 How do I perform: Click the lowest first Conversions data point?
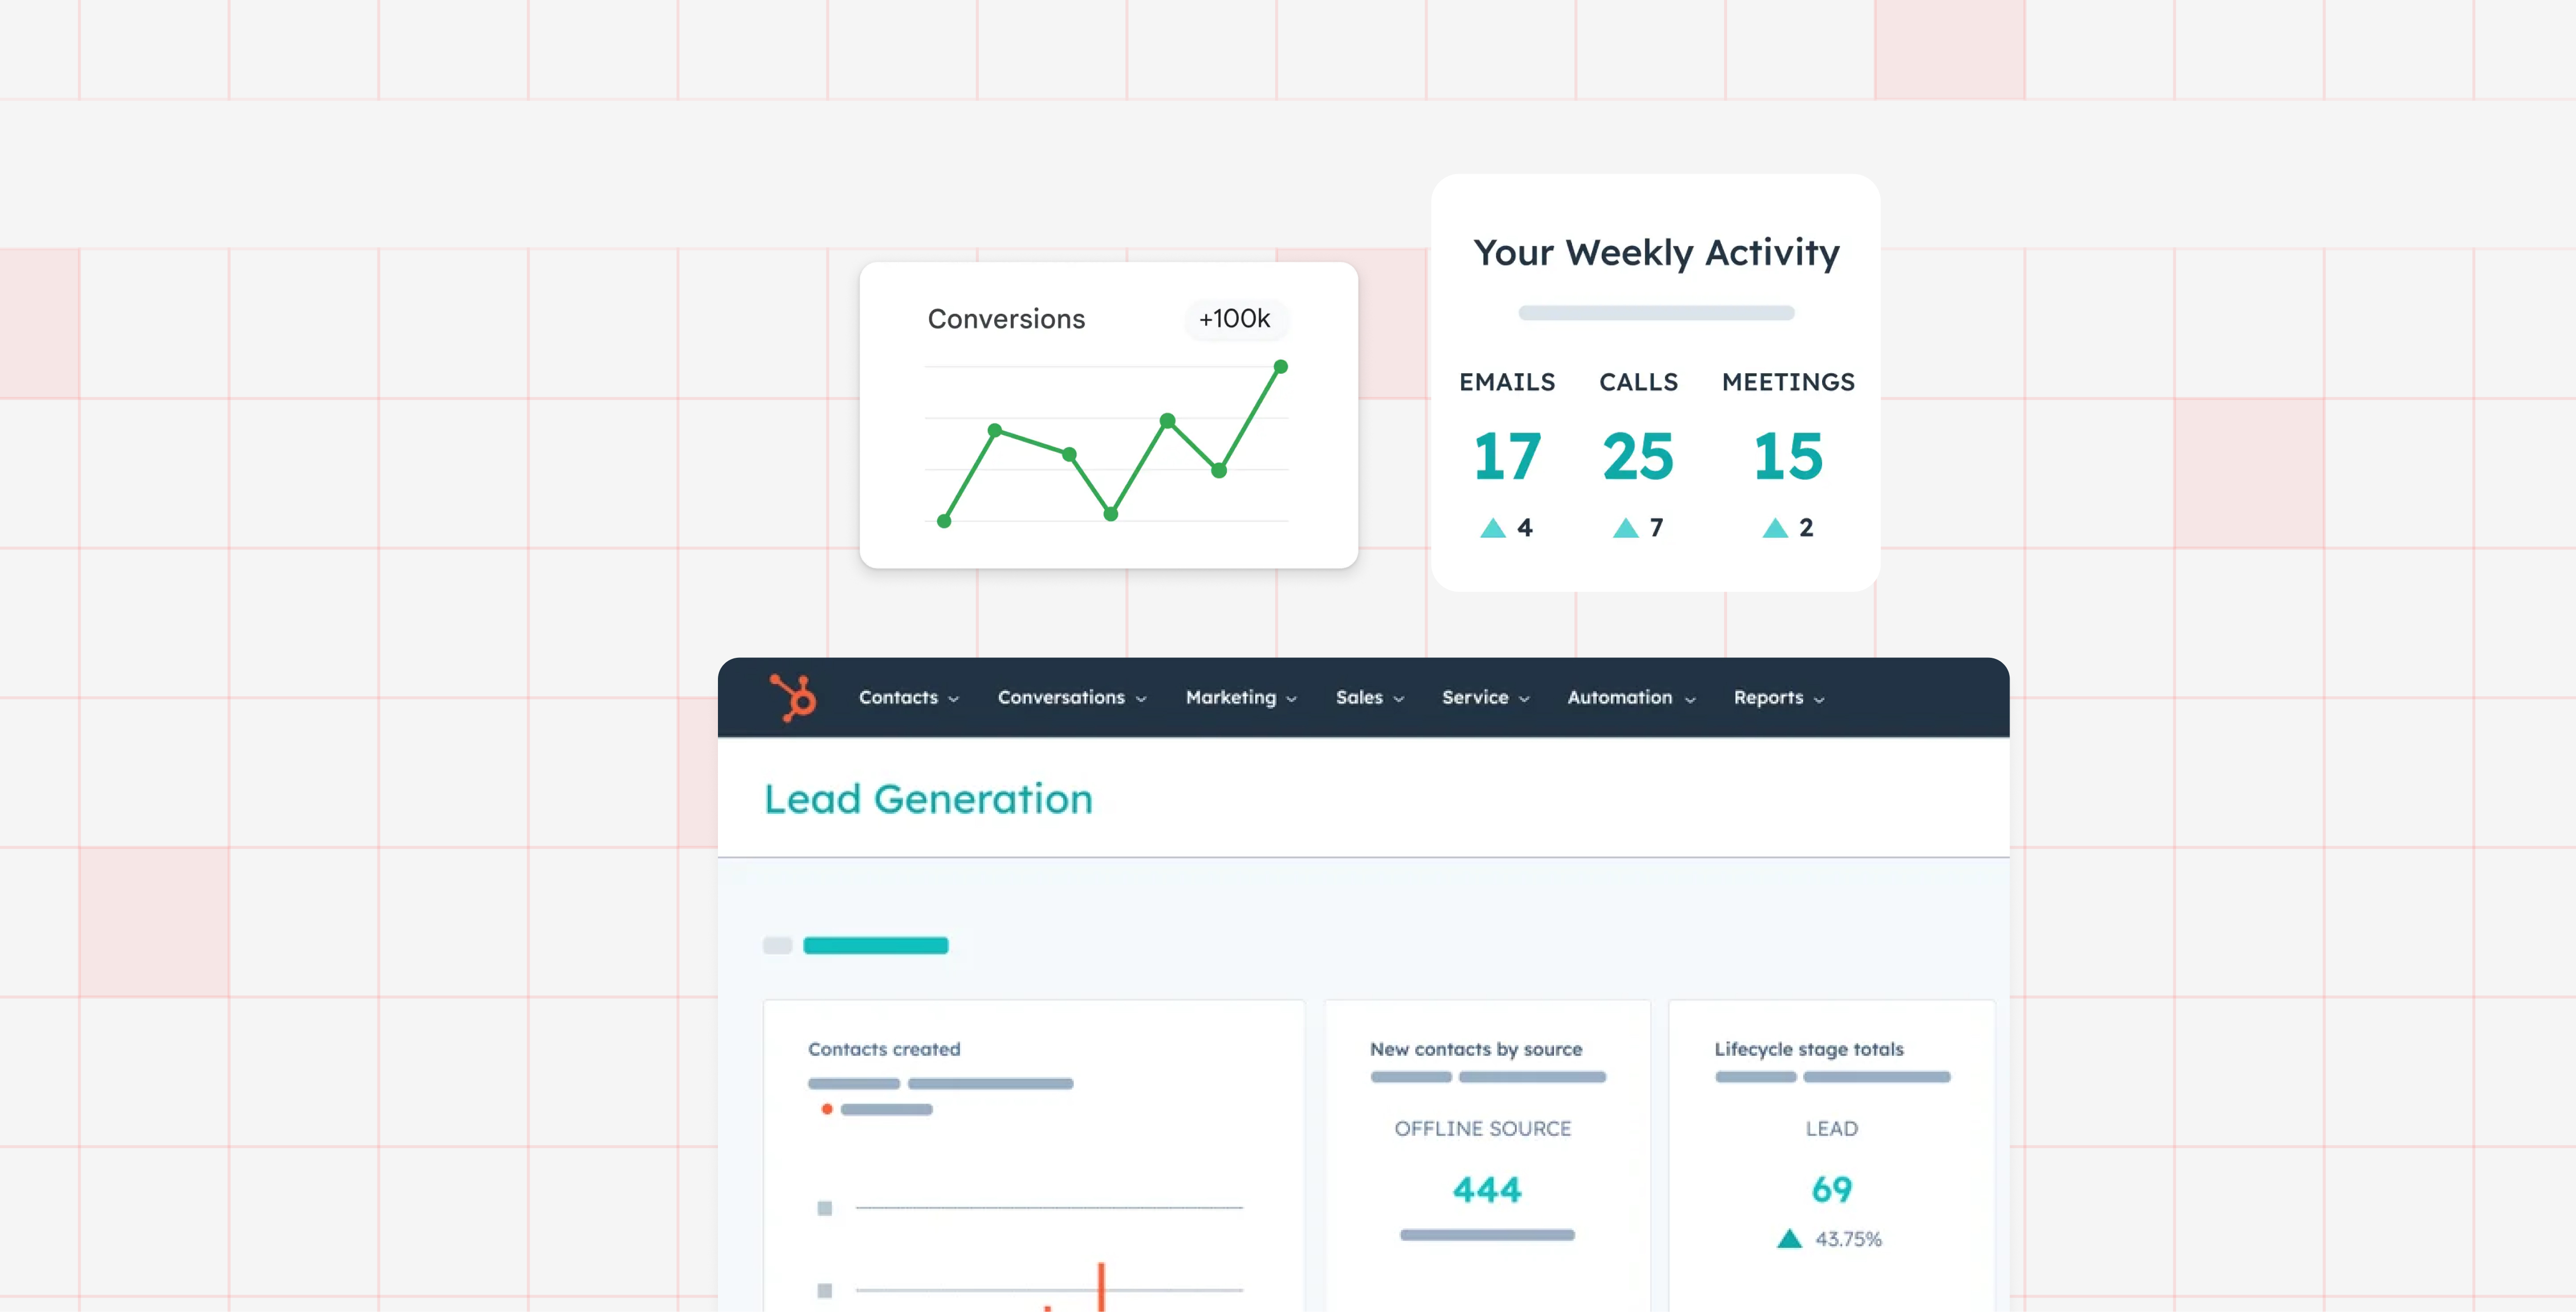click(943, 521)
